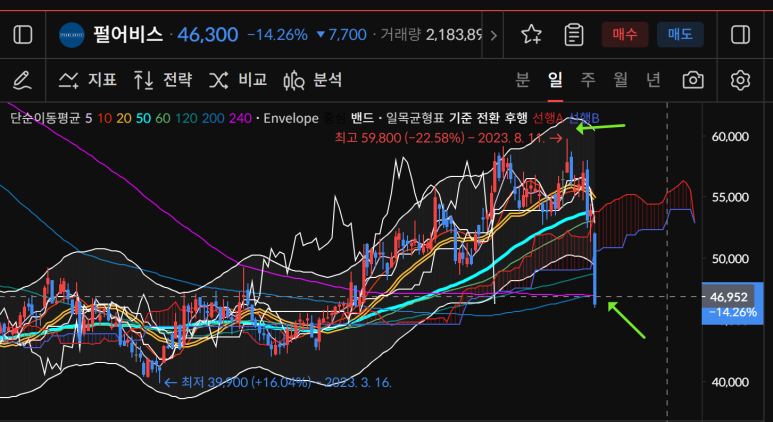Click the 펄어비스 stock name
Viewport: 773px width, 422px height.
click(x=128, y=35)
